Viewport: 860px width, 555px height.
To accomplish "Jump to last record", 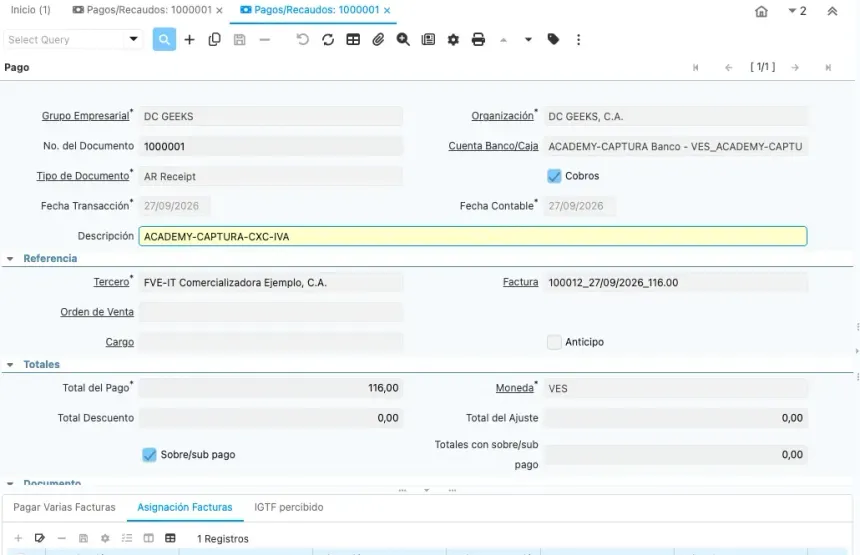I will point(828,67).
